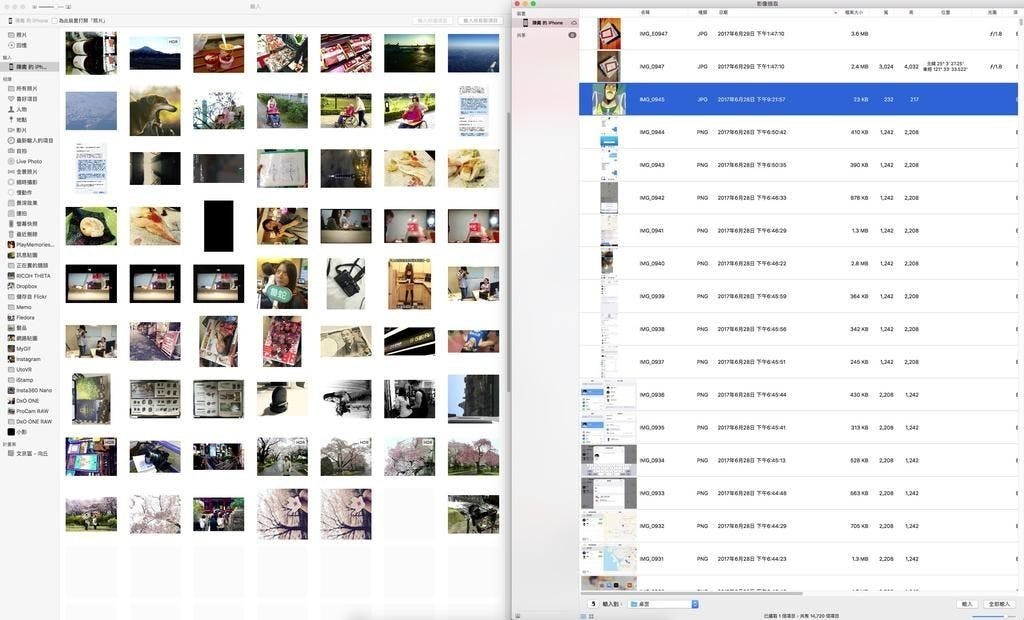Click the Instagram album icon in the sidebar

[11, 359]
